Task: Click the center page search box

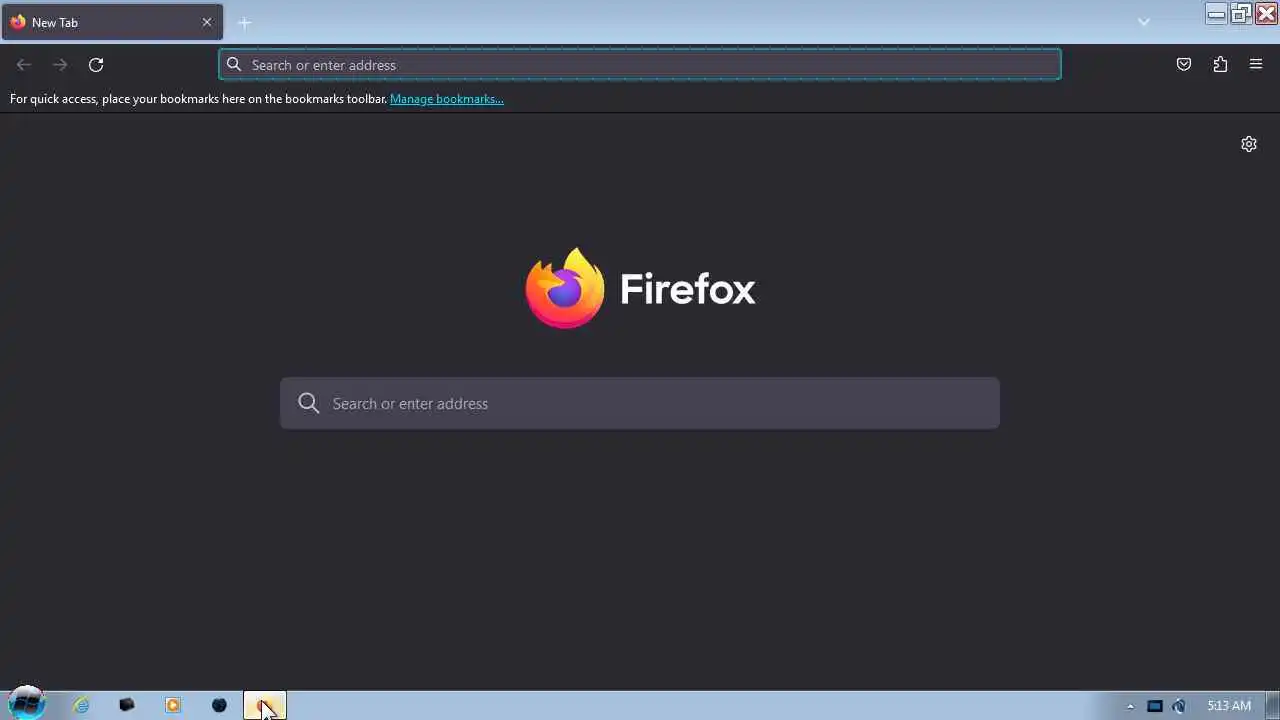Action: pos(640,403)
